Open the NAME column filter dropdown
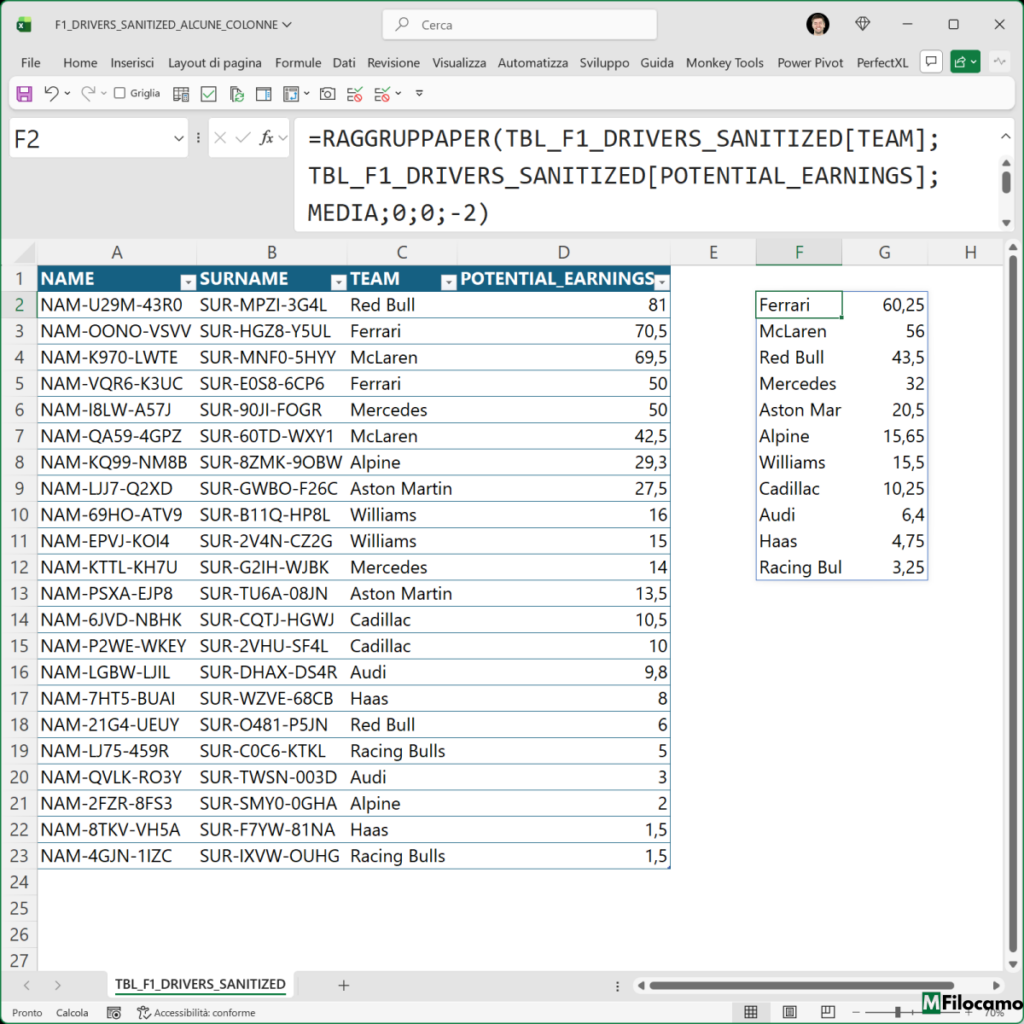Image resolution: width=1024 pixels, height=1024 pixels. (x=188, y=281)
